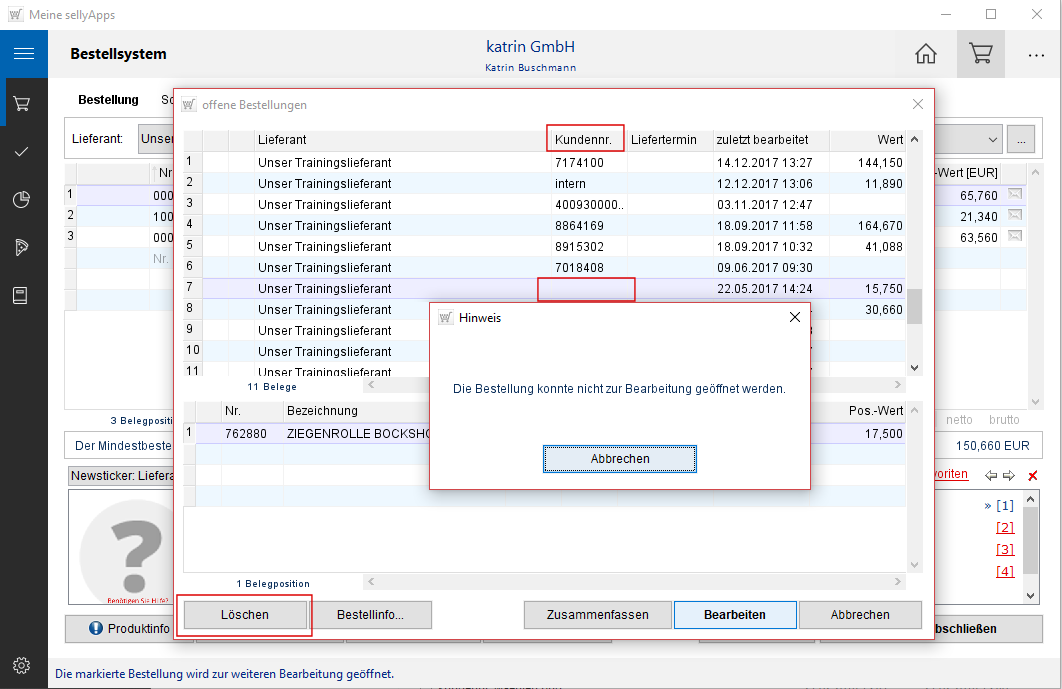
Task: Select the checkmark icon in left sidebar
Action: (x=23, y=152)
